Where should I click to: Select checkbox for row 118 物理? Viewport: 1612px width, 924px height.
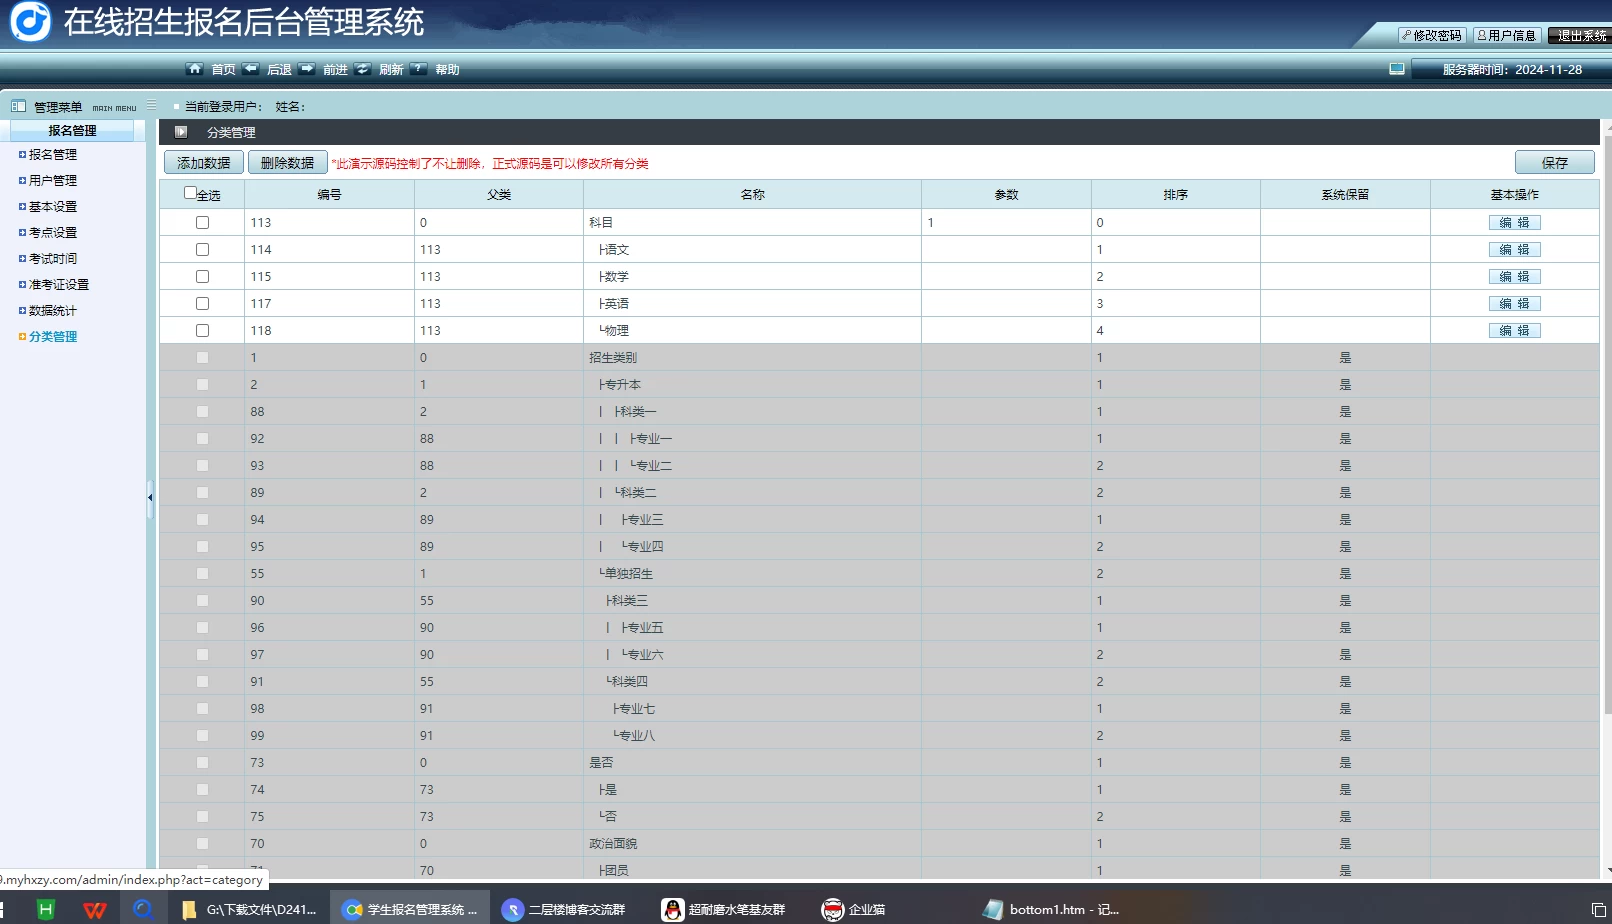(202, 331)
